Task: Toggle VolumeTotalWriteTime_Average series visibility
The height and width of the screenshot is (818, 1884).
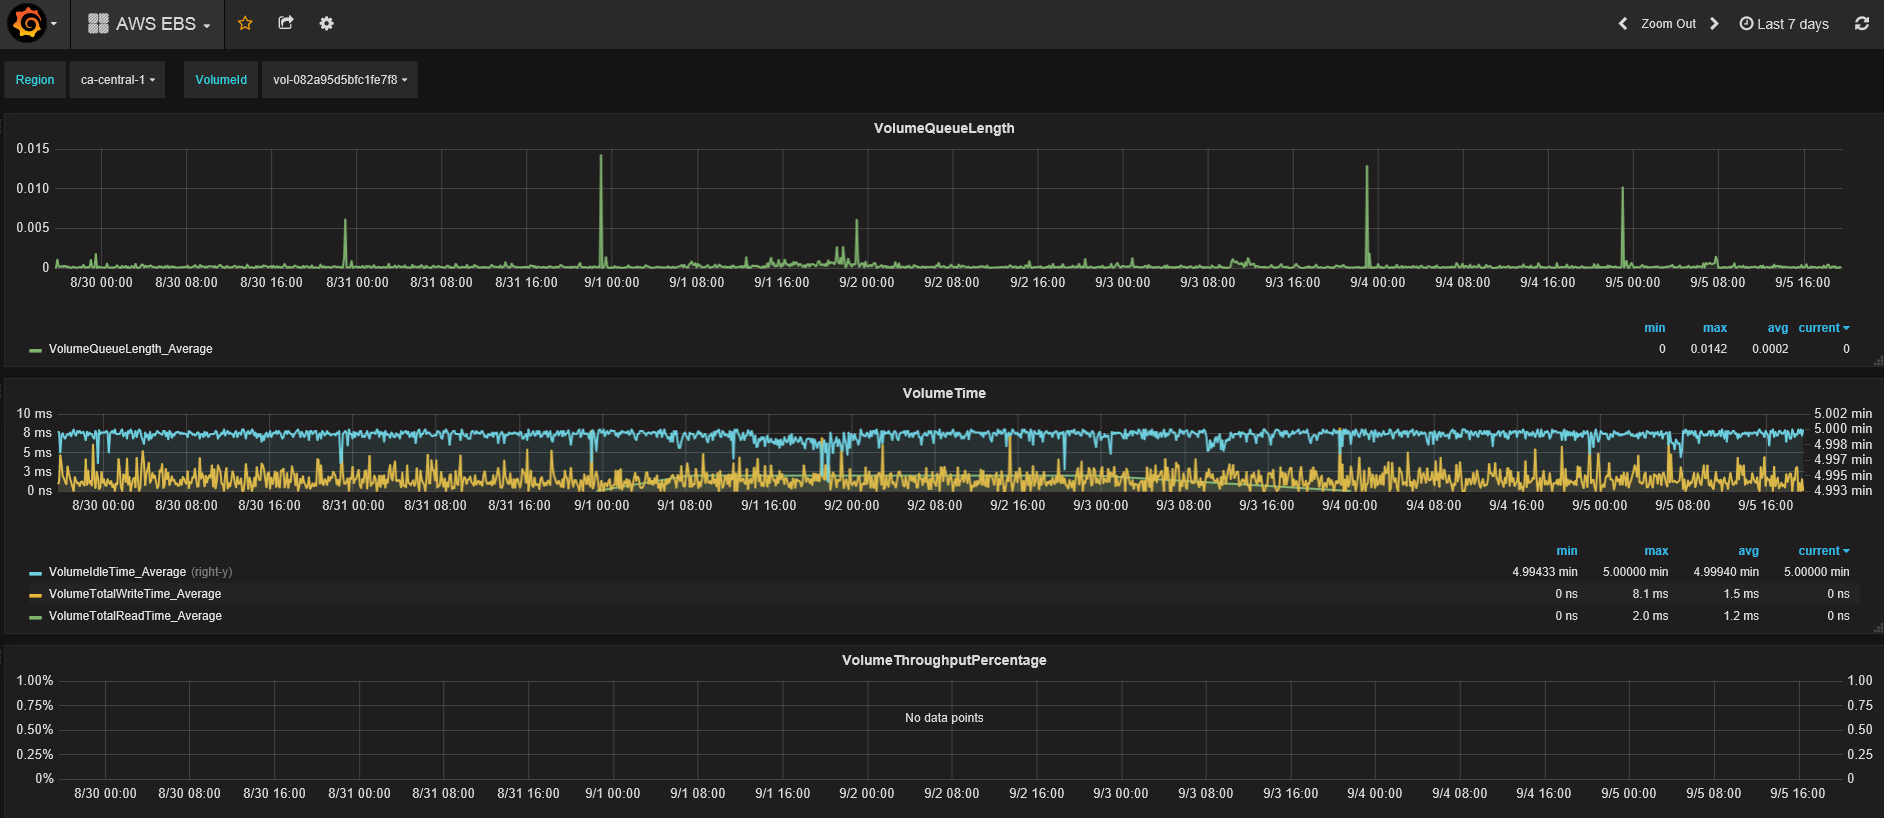Action: [x=135, y=594]
